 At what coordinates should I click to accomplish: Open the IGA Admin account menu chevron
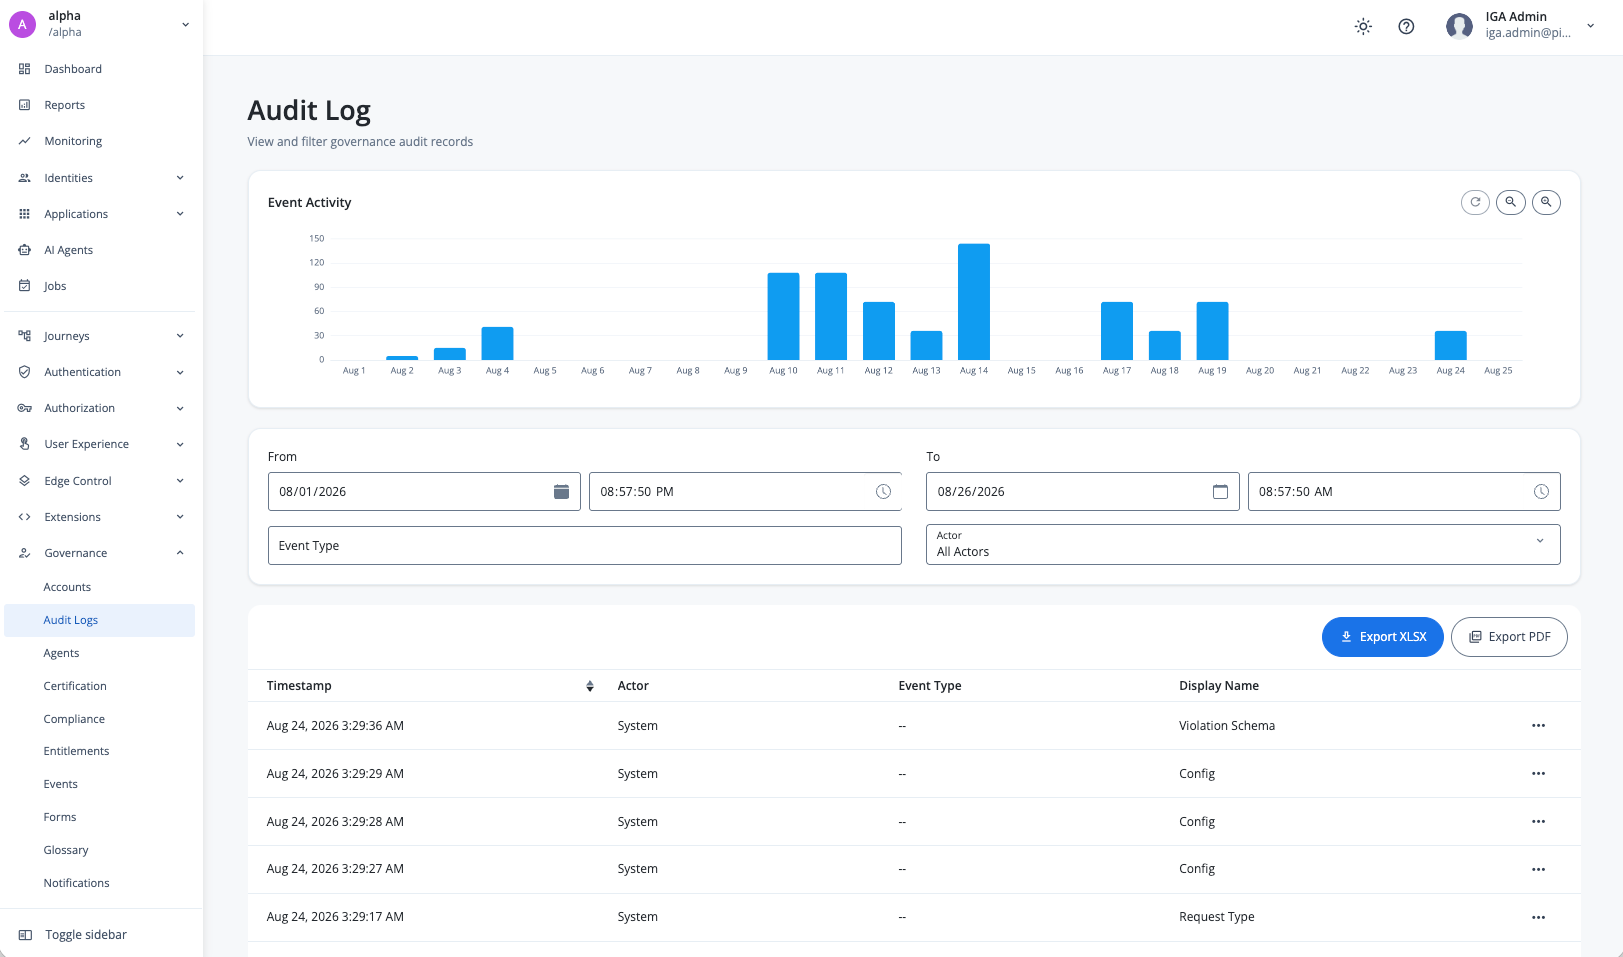pyautogui.click(x=1590, y=26)
